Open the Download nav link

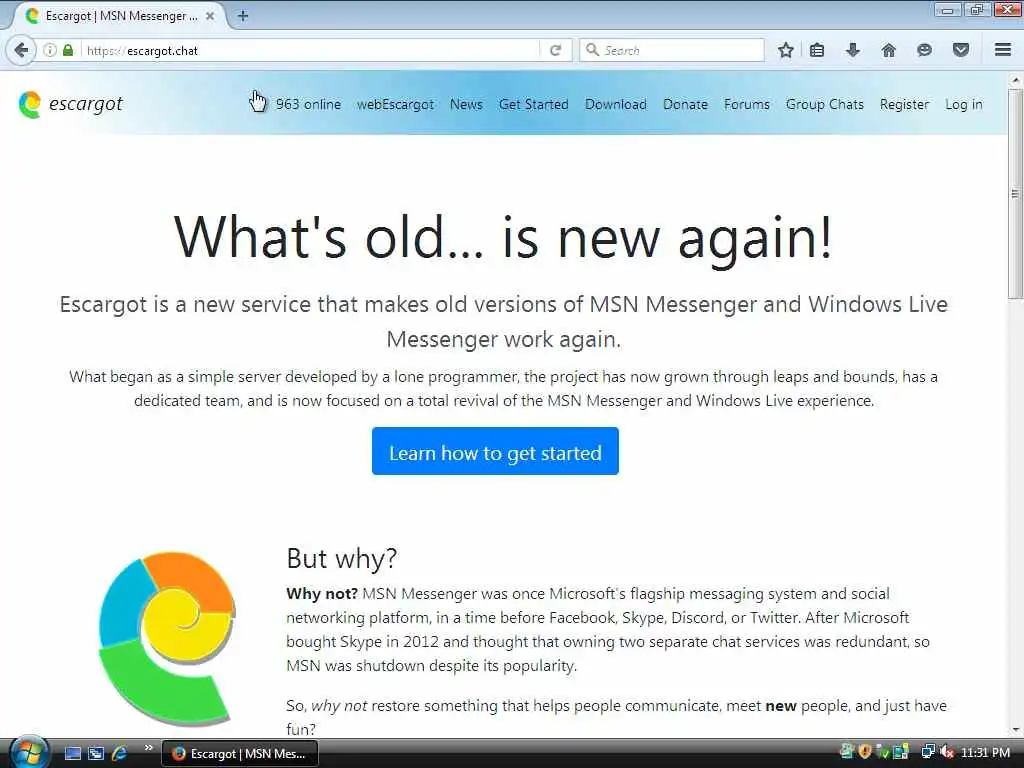click(x=616, y=104)
